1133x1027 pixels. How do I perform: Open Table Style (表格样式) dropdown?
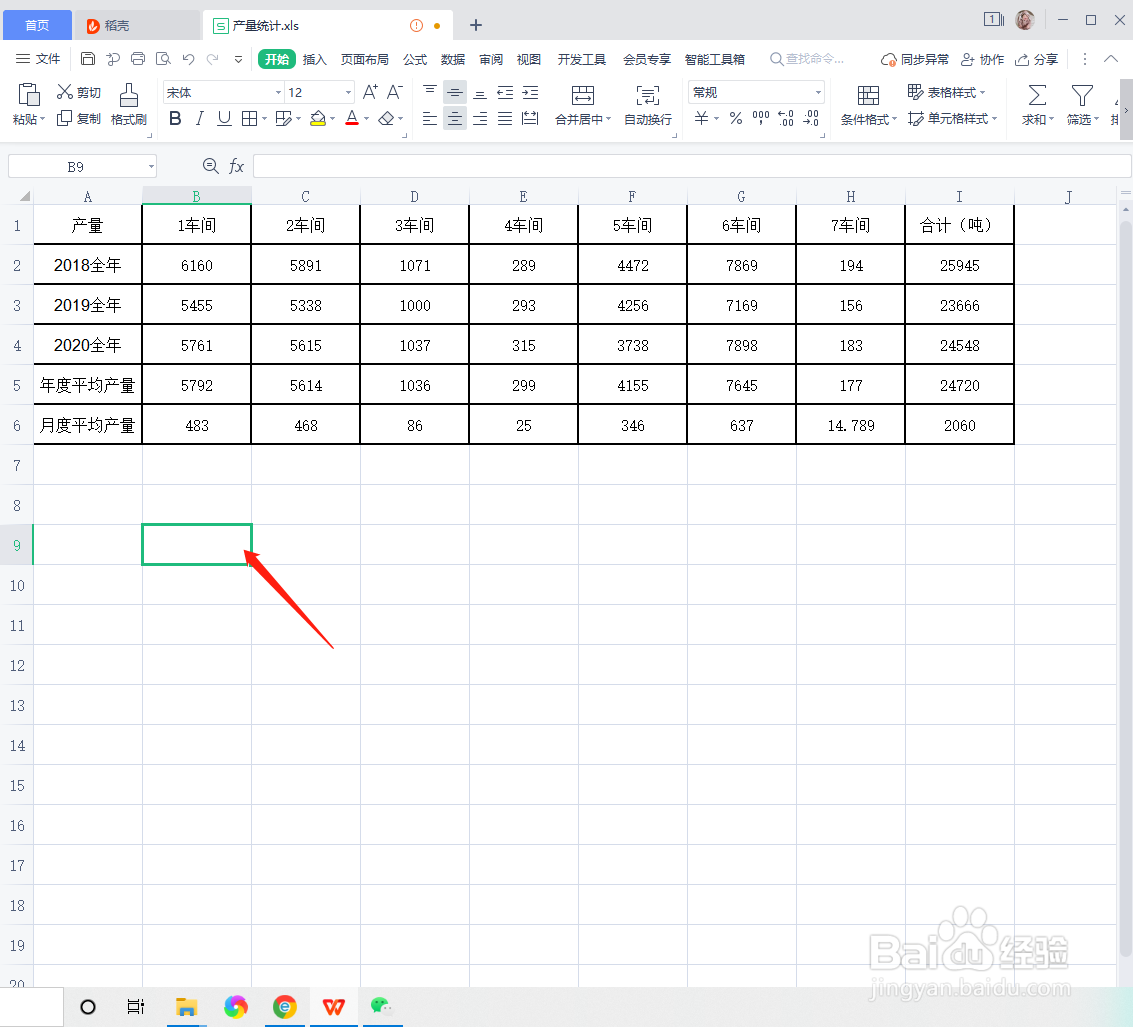947,92
